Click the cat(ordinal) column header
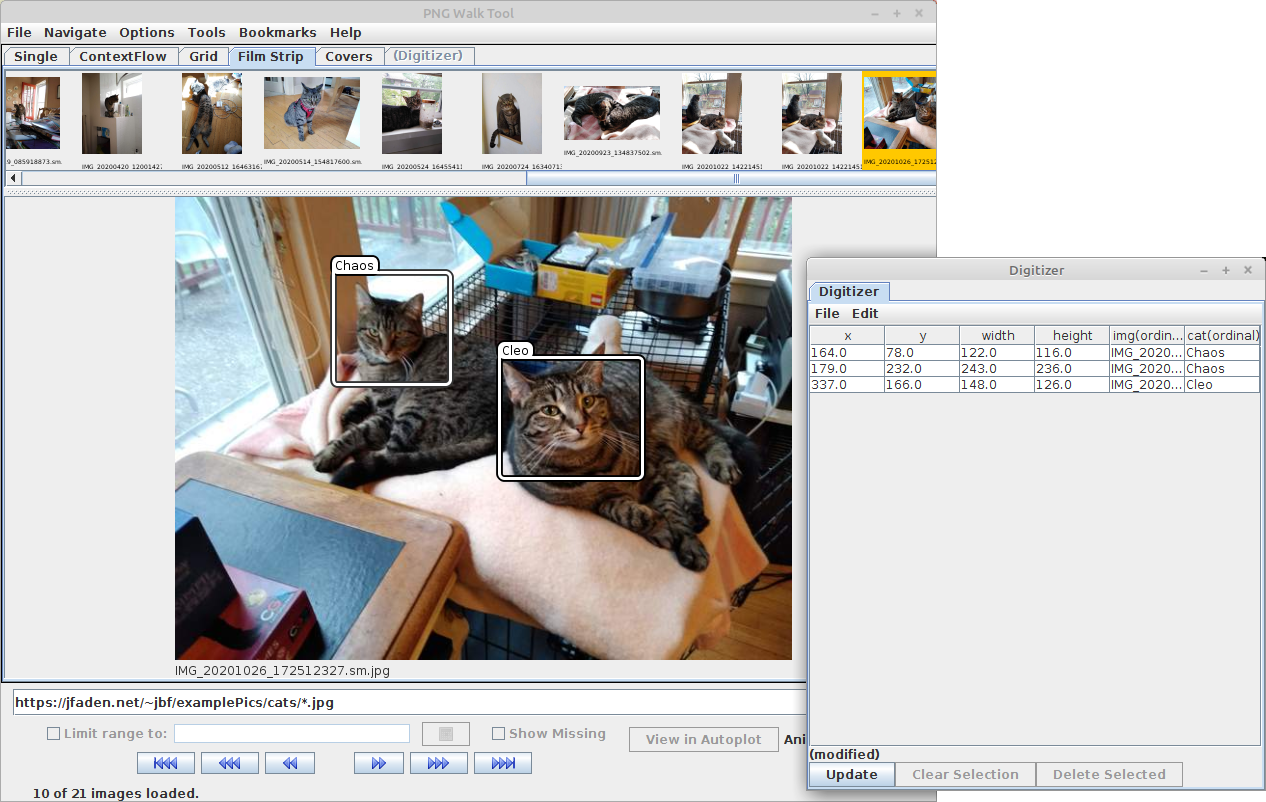Viewport: 1266px width, 802px height. click(1222, 336)
